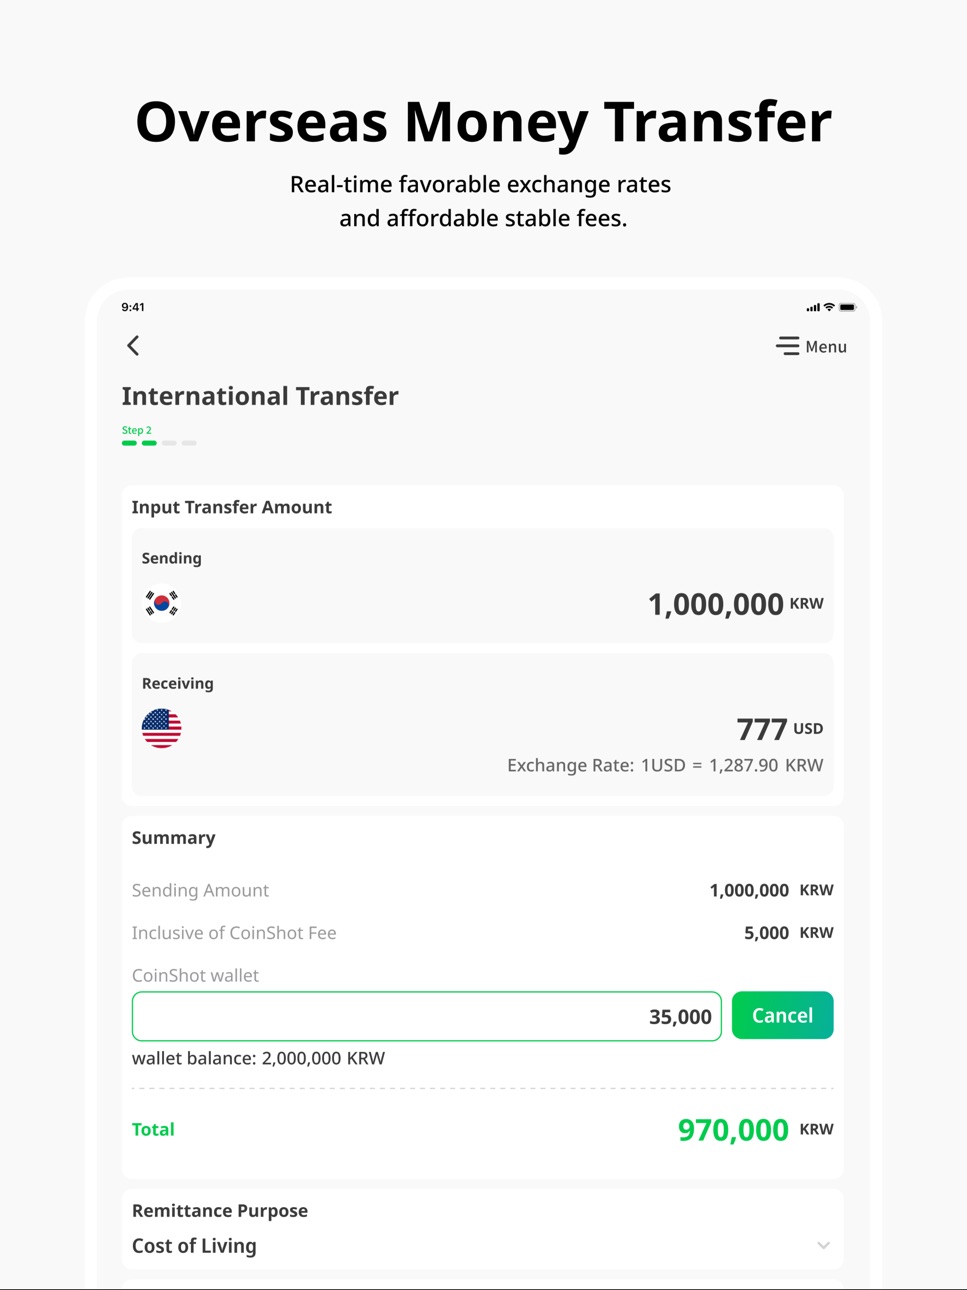Screen dimensions: 967x1290
Task: Click the Exchange Rate text line
Action: click(665, 765)
